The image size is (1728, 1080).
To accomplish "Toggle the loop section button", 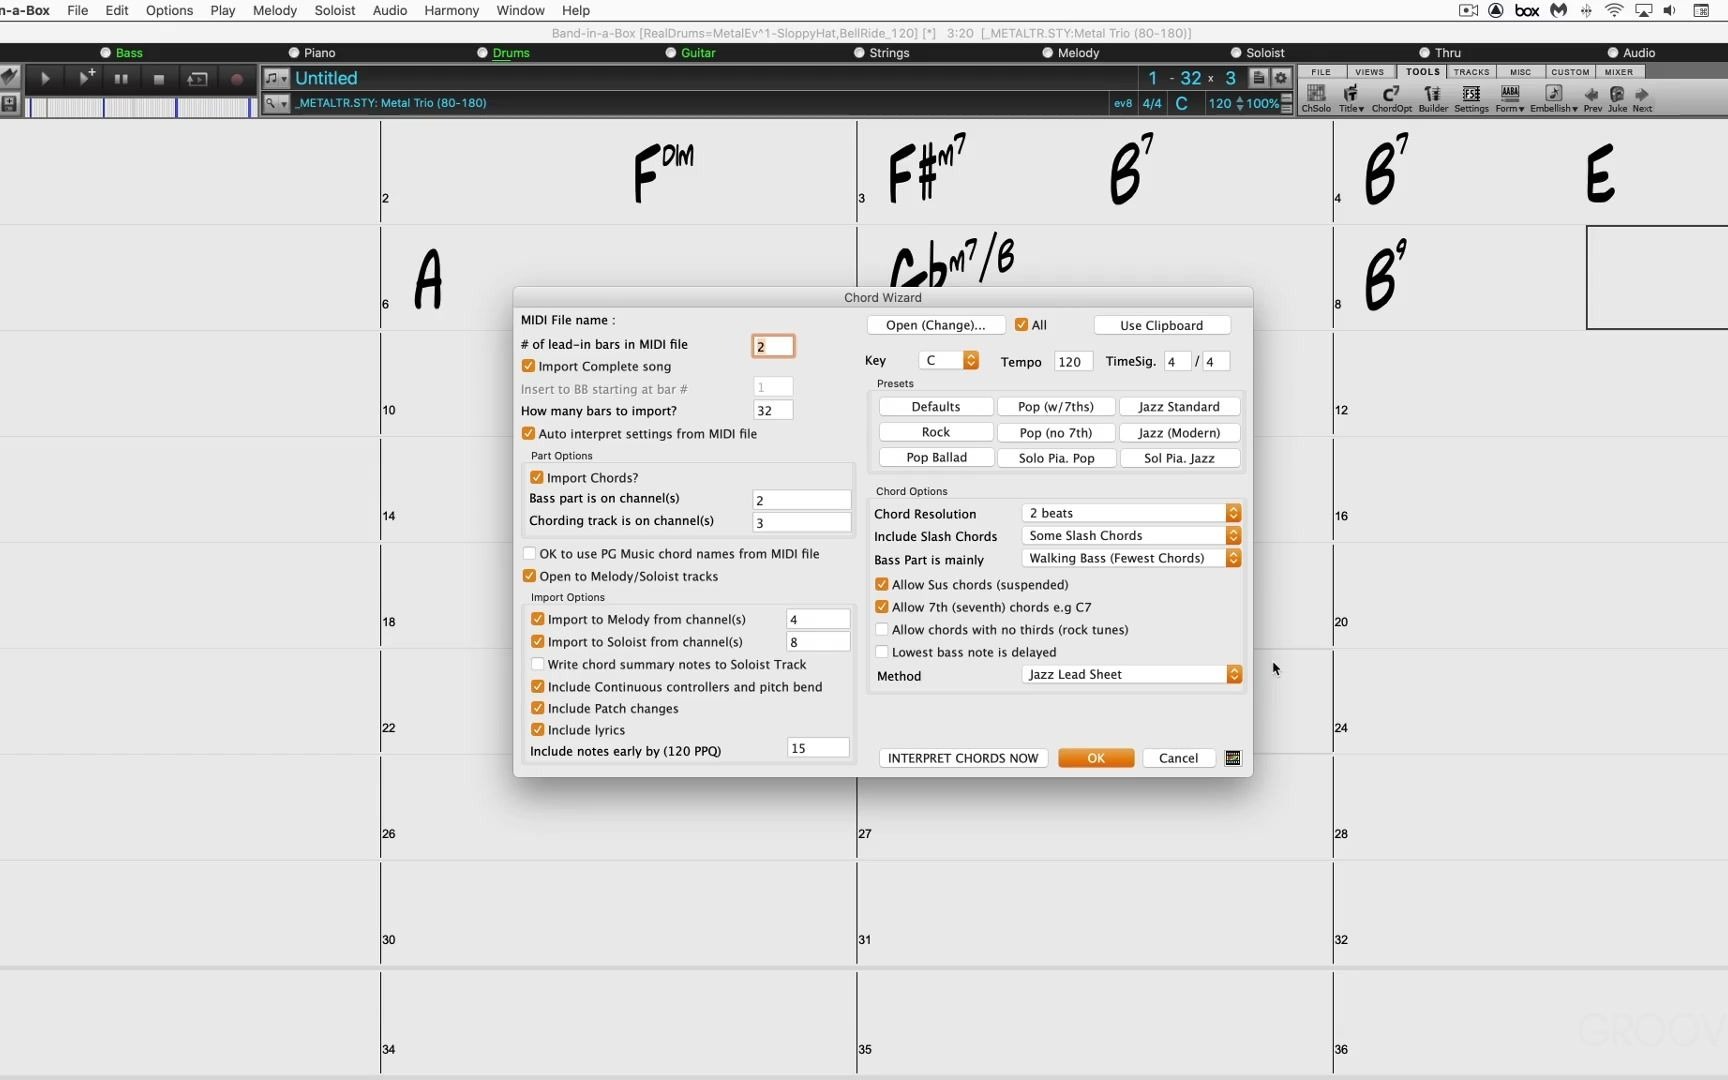I will tap(197, 78).
